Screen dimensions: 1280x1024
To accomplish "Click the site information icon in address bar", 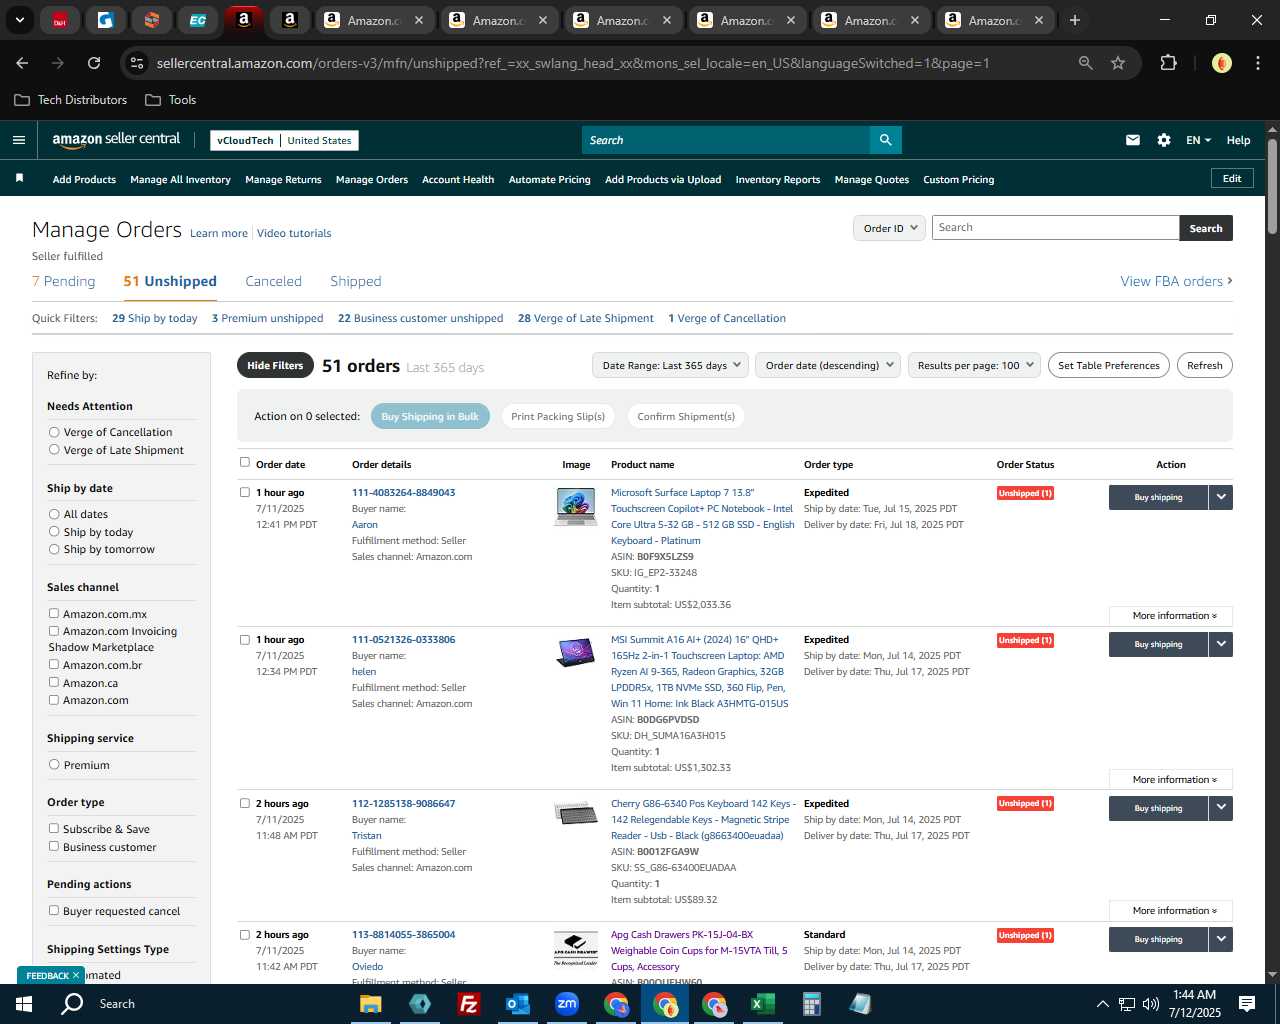I will (x=137, y=63).
